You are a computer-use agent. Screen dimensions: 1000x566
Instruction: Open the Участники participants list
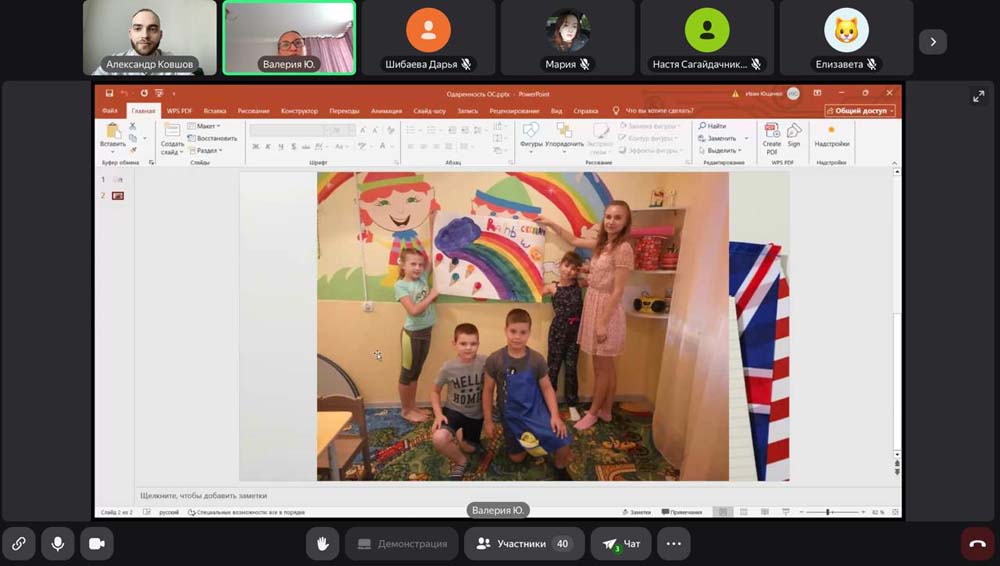click(x=522, y=544)
